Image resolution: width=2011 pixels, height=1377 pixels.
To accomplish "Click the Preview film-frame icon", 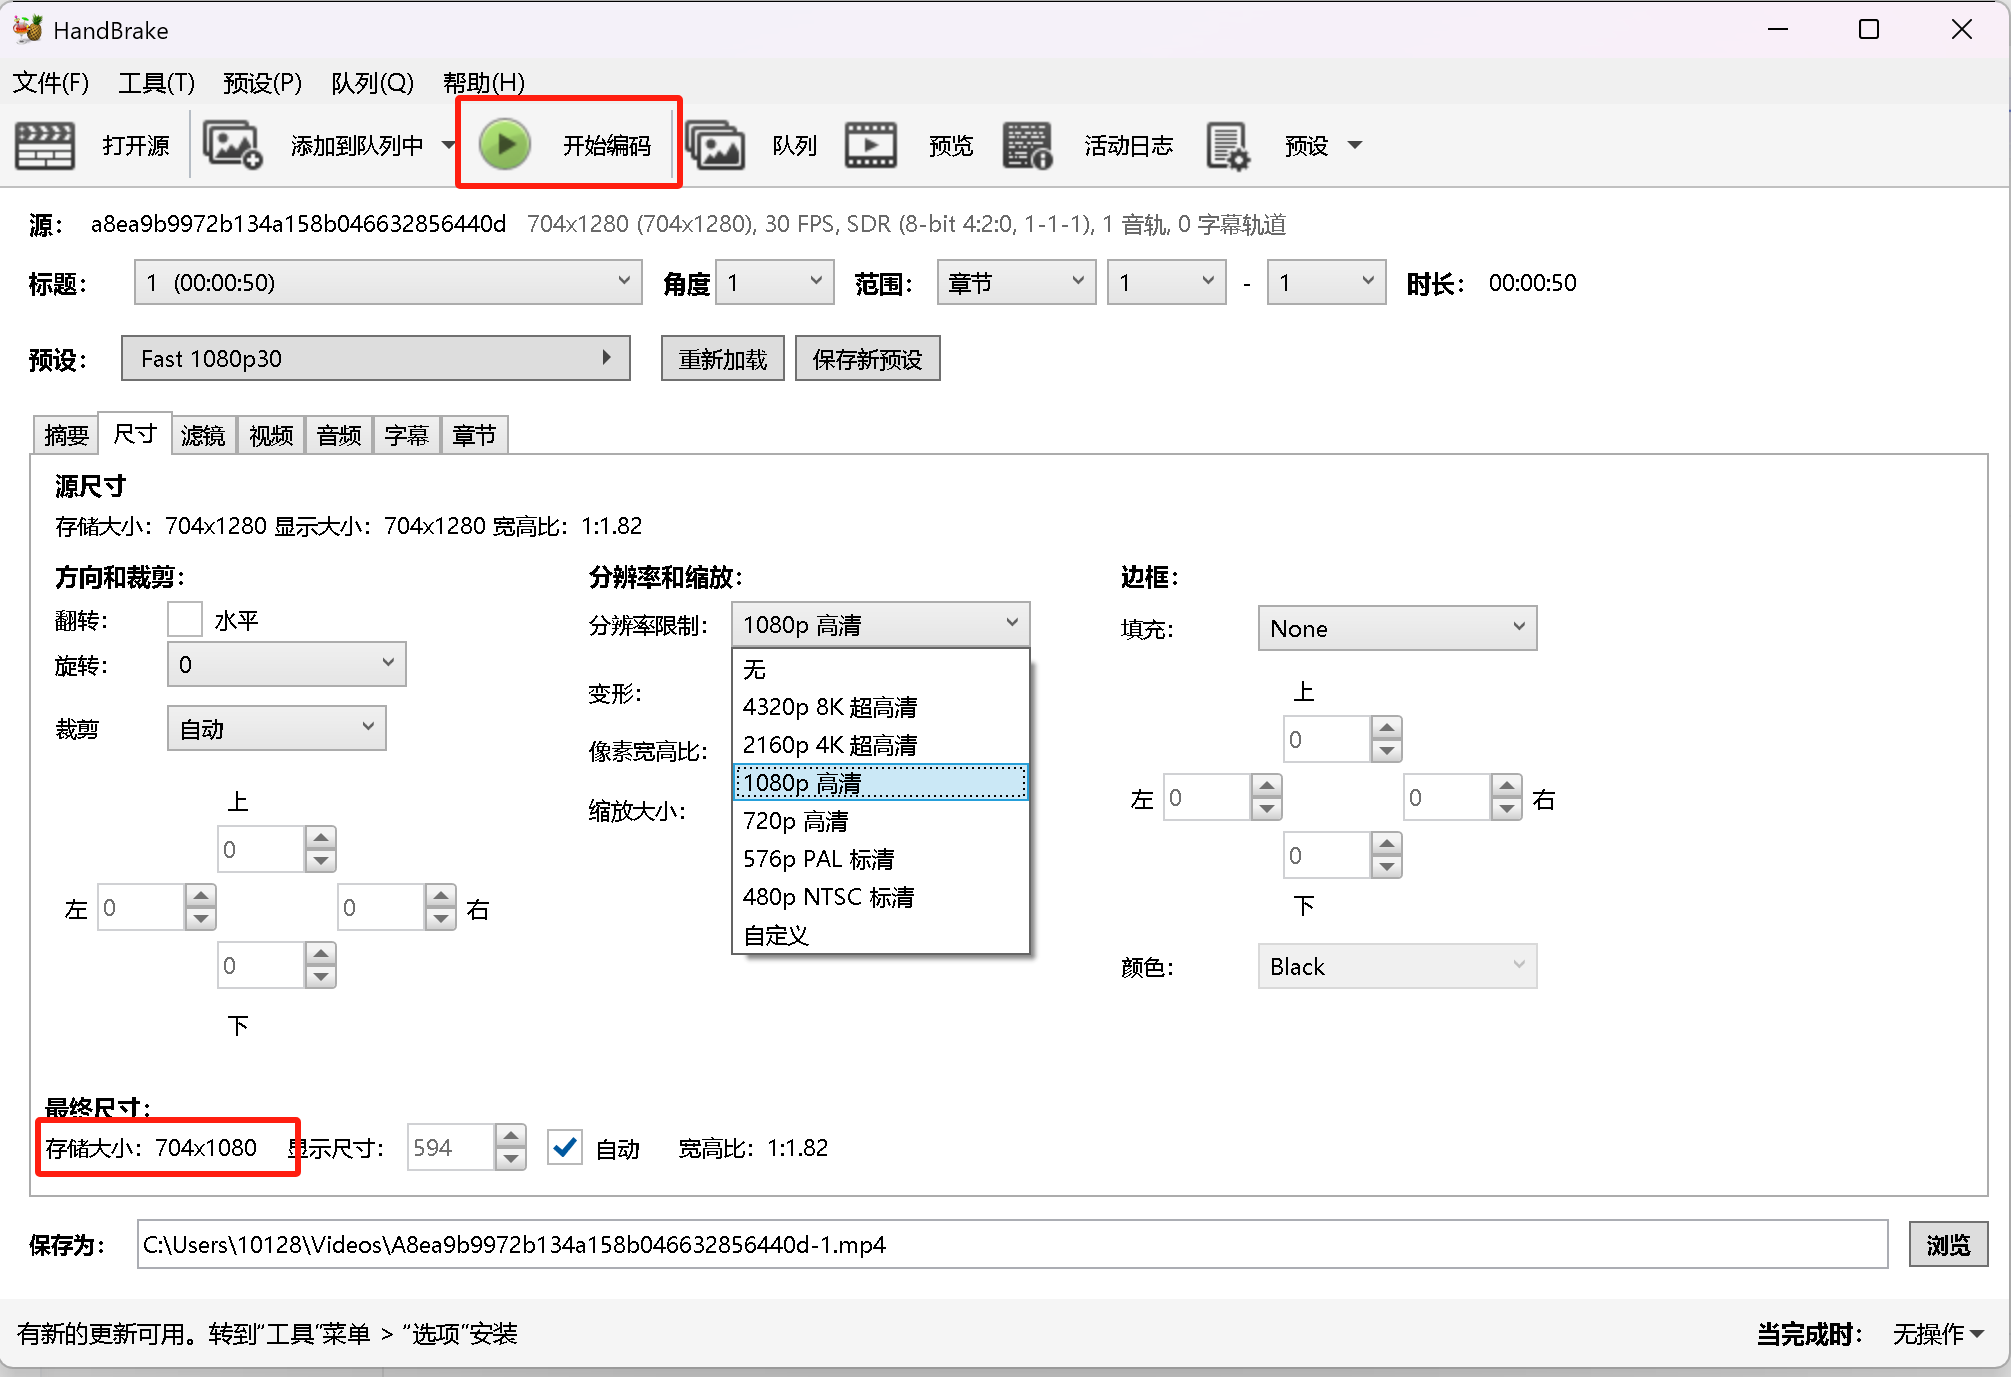I will [x=871, y=146].
